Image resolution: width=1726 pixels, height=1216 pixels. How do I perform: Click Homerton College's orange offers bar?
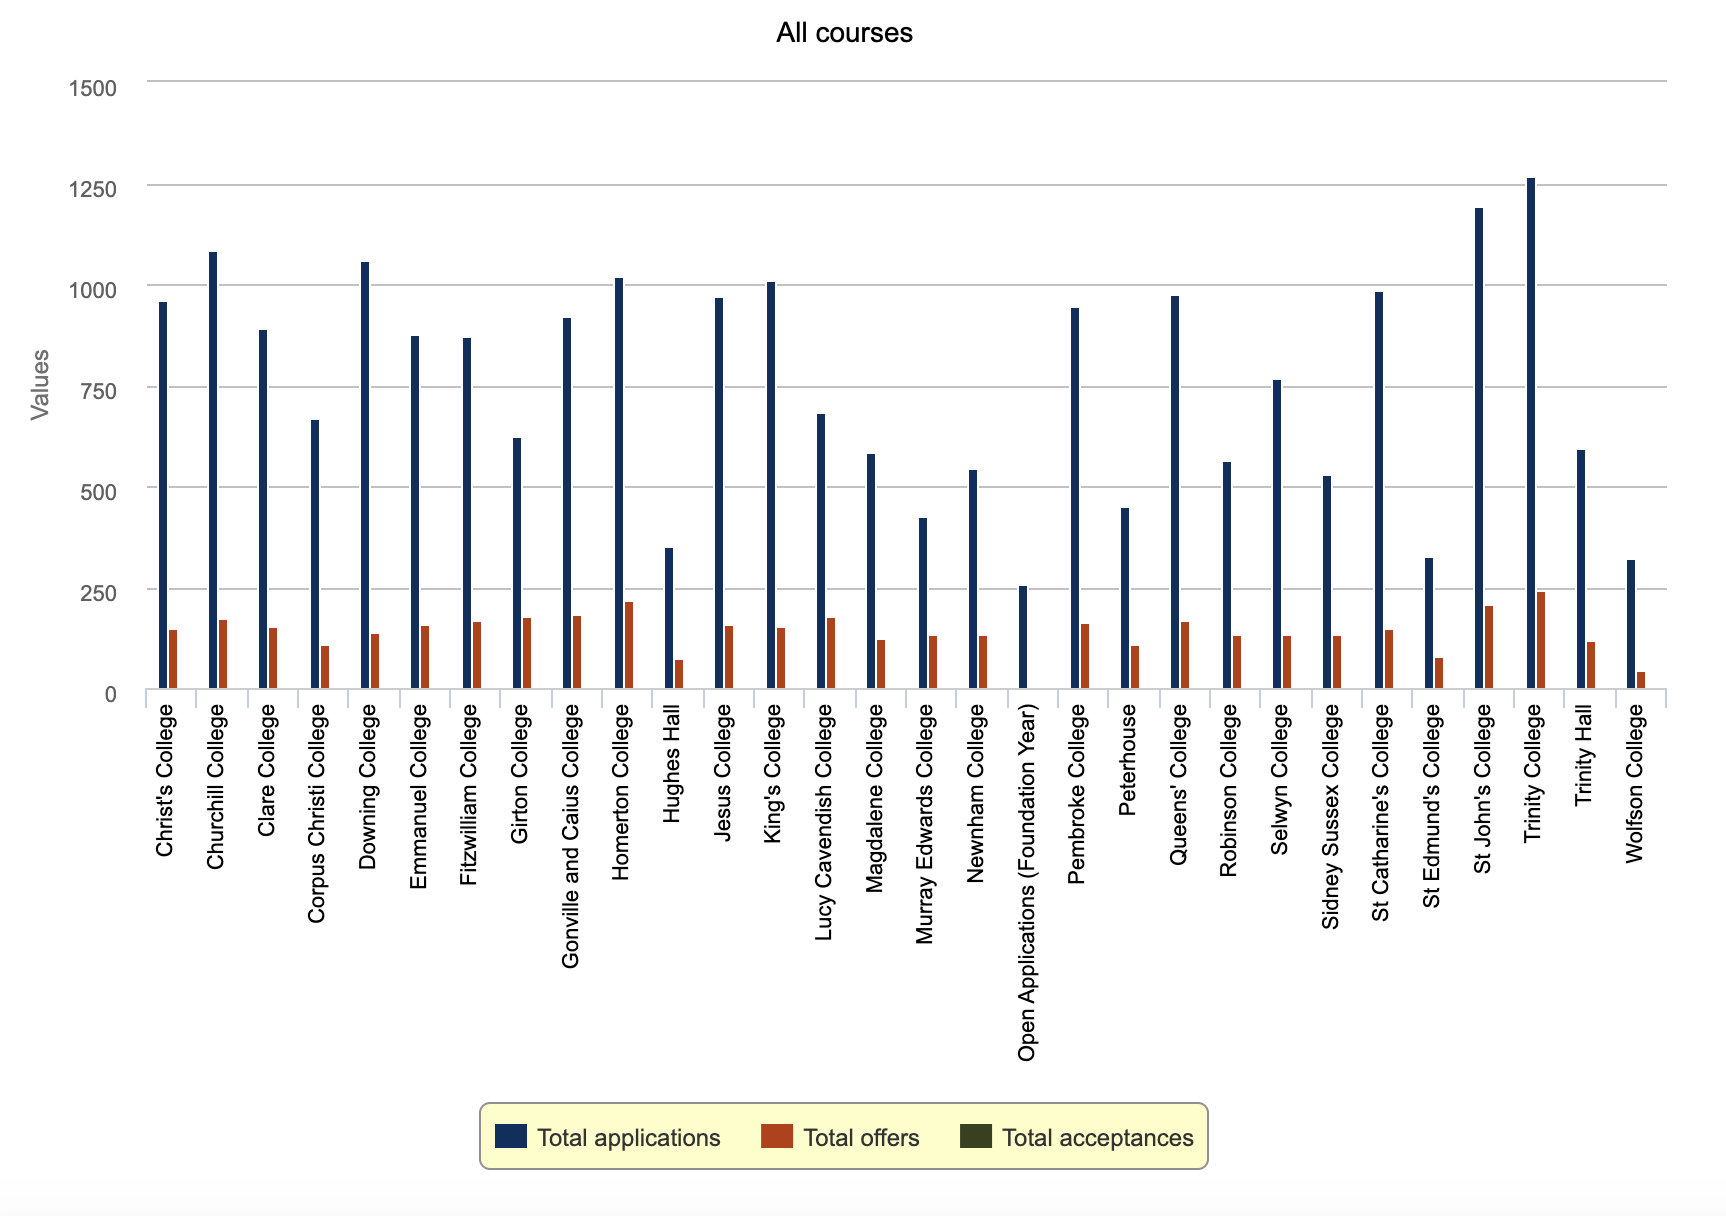click(x=629, y=645)
